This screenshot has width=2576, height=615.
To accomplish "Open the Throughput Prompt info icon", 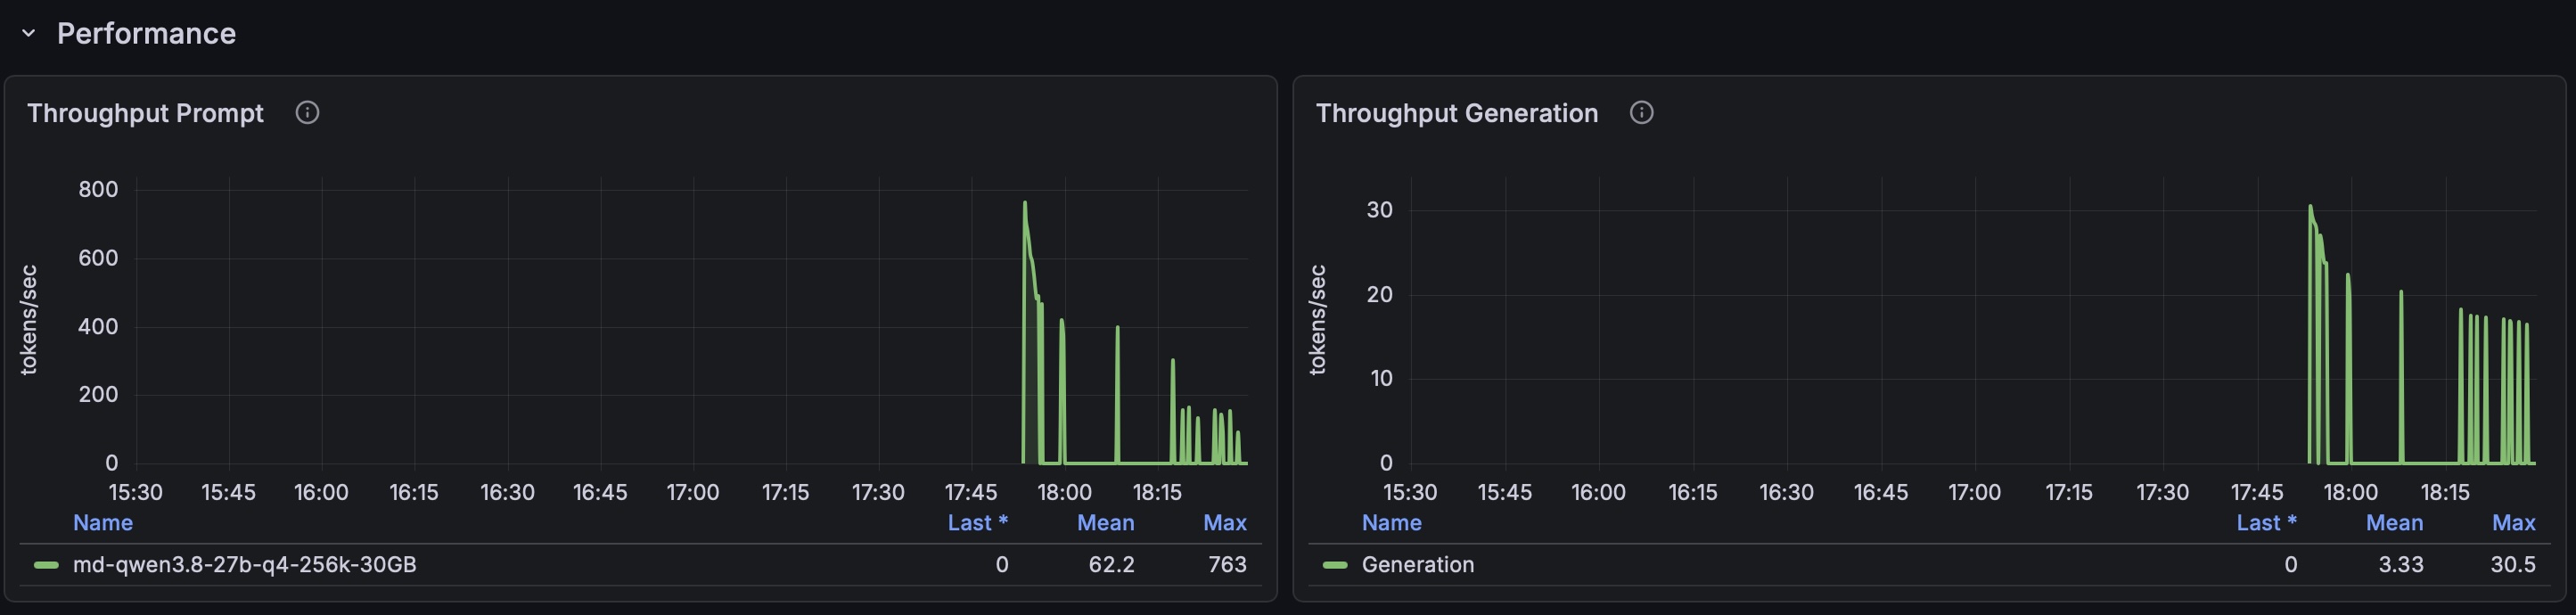I will click(x=307, y=113).
